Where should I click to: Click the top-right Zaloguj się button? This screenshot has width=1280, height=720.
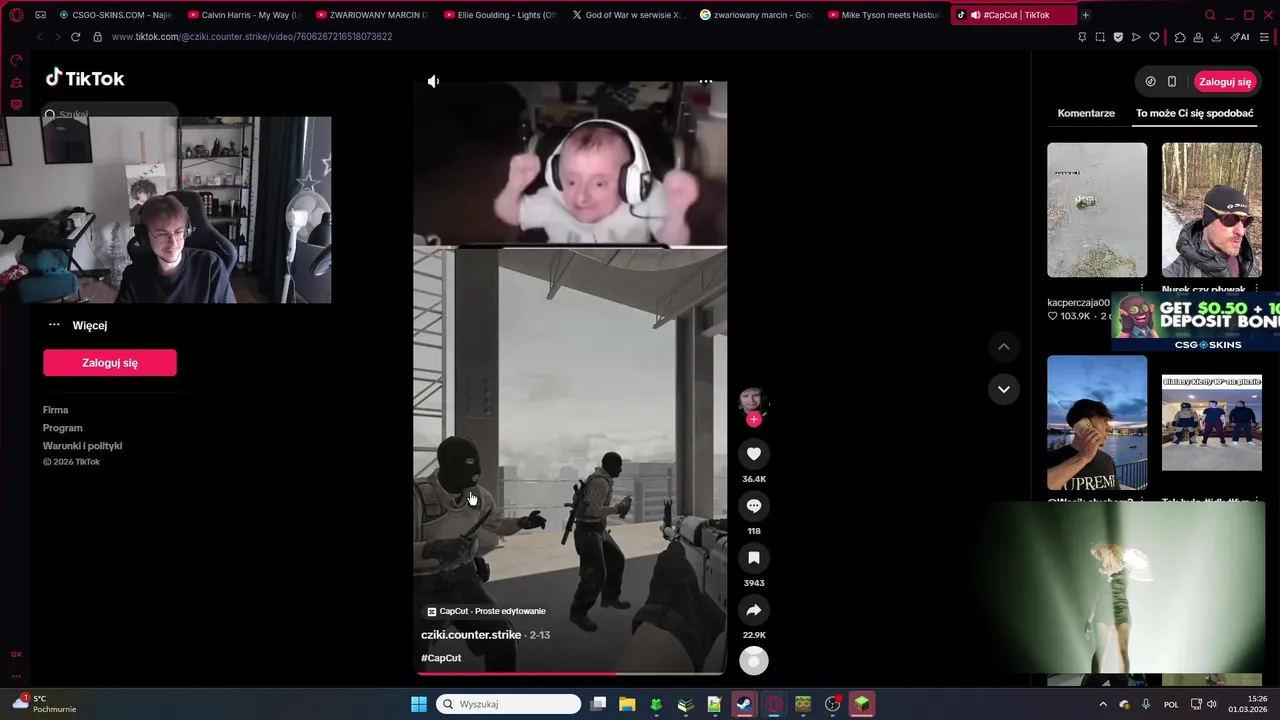pyautogui.click(x=1225, y=82)
